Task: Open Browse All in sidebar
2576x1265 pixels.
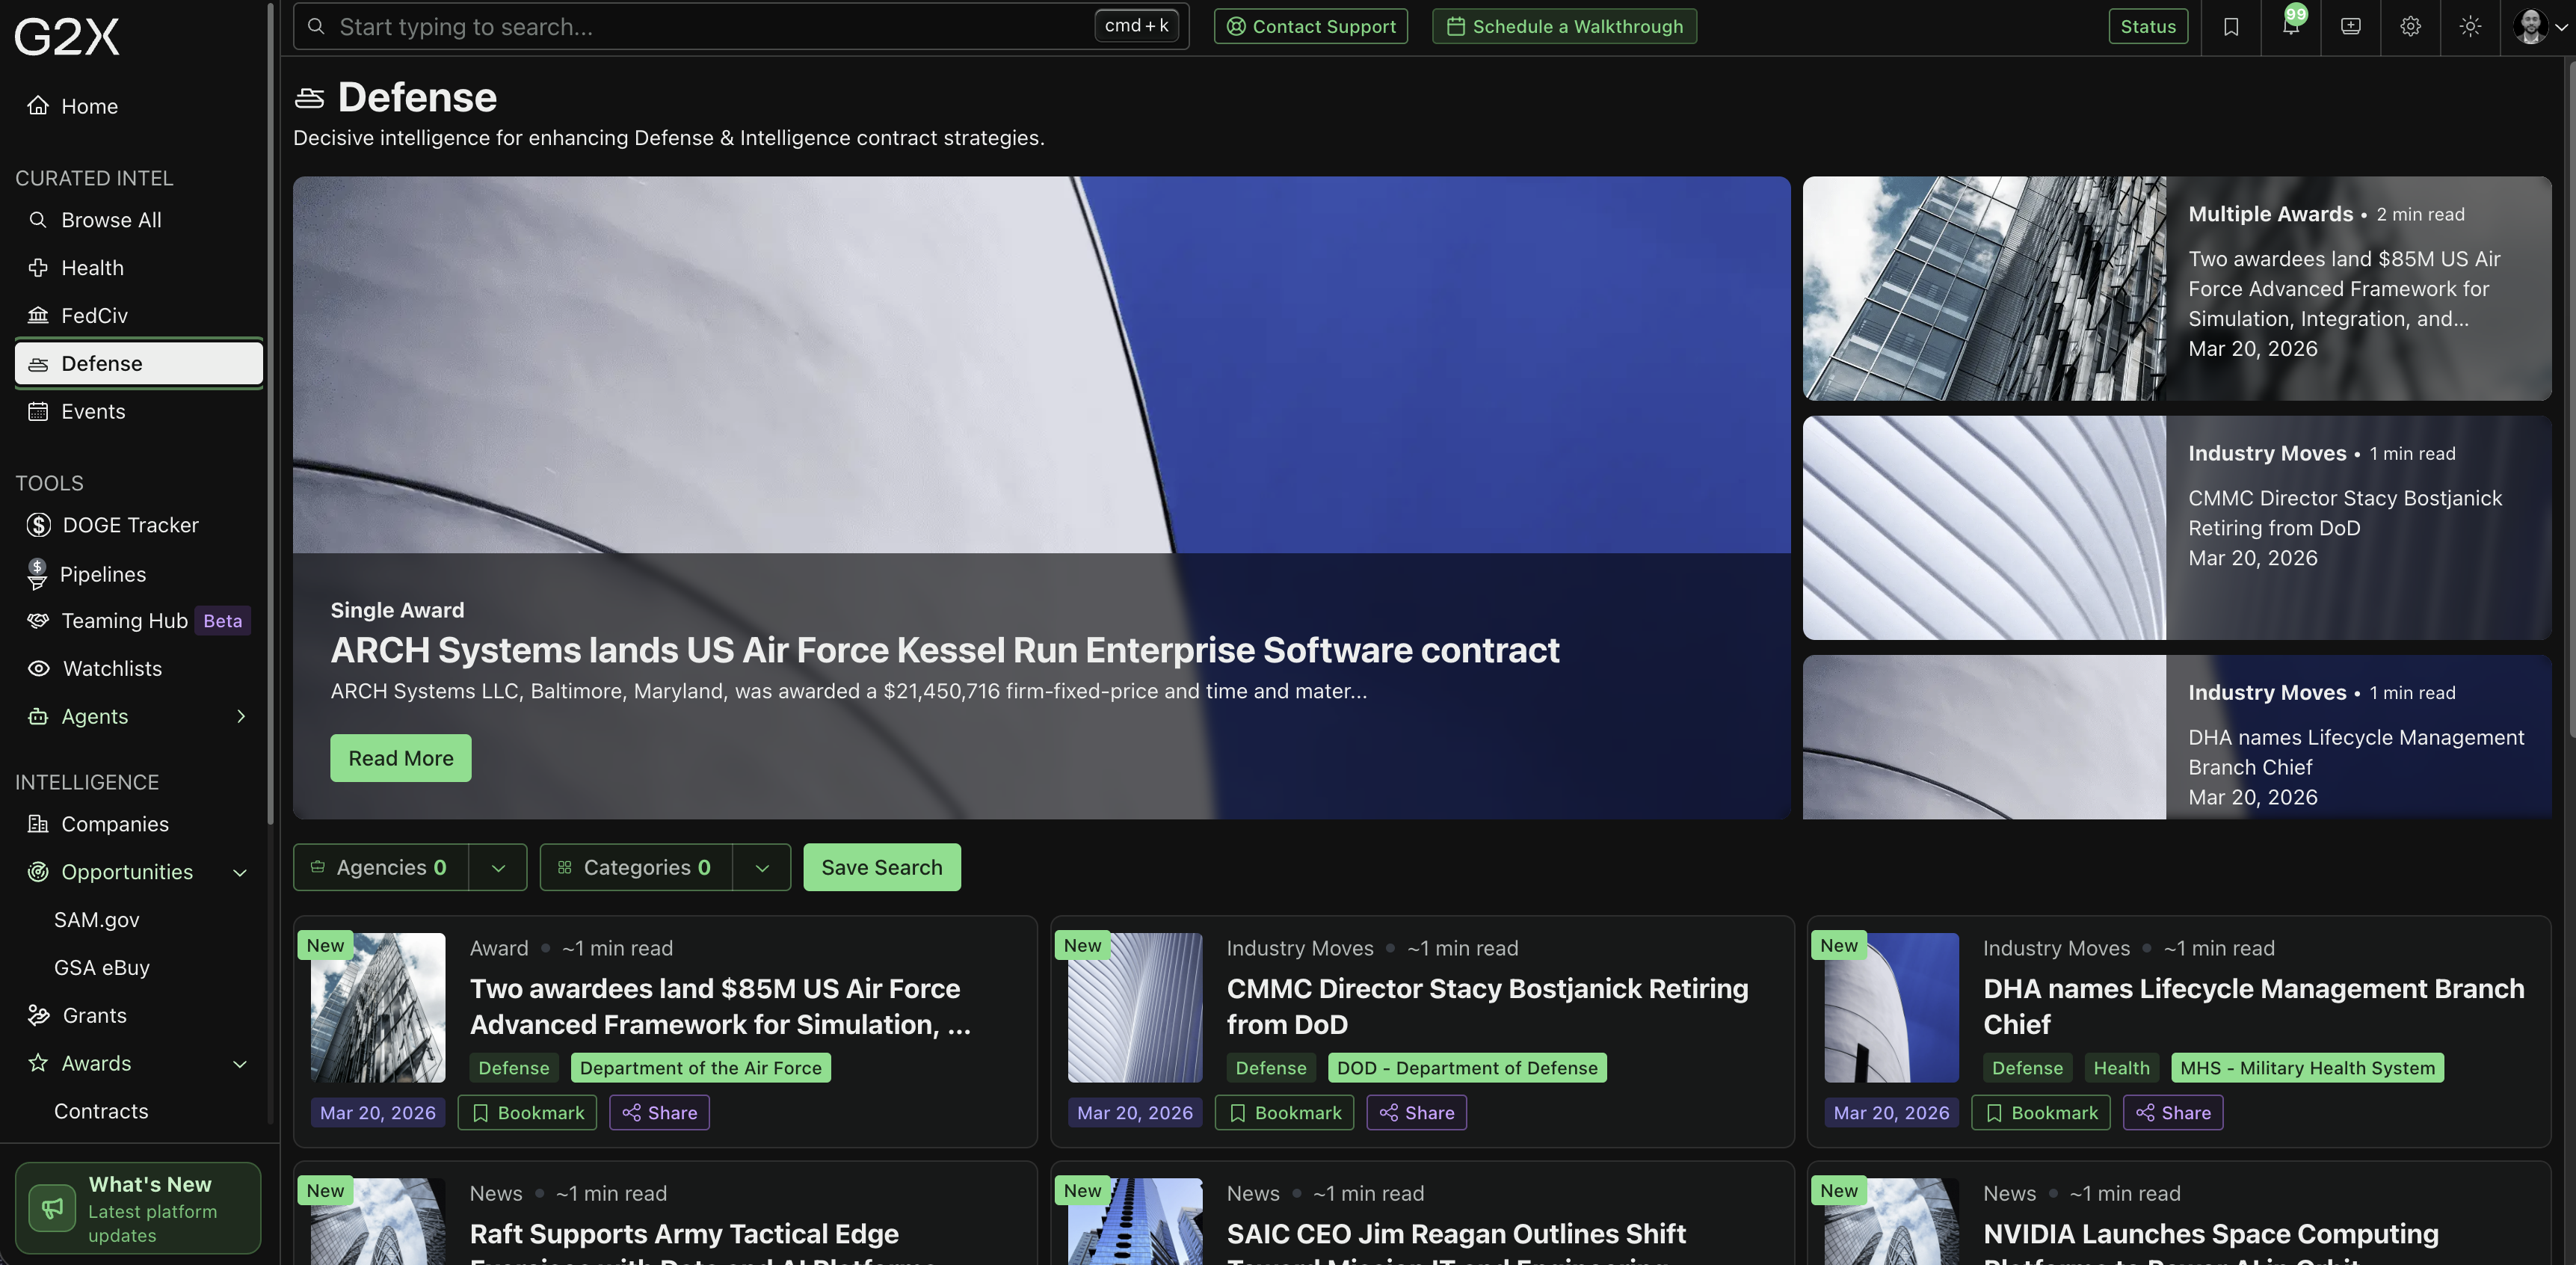Action: [139, 220]
